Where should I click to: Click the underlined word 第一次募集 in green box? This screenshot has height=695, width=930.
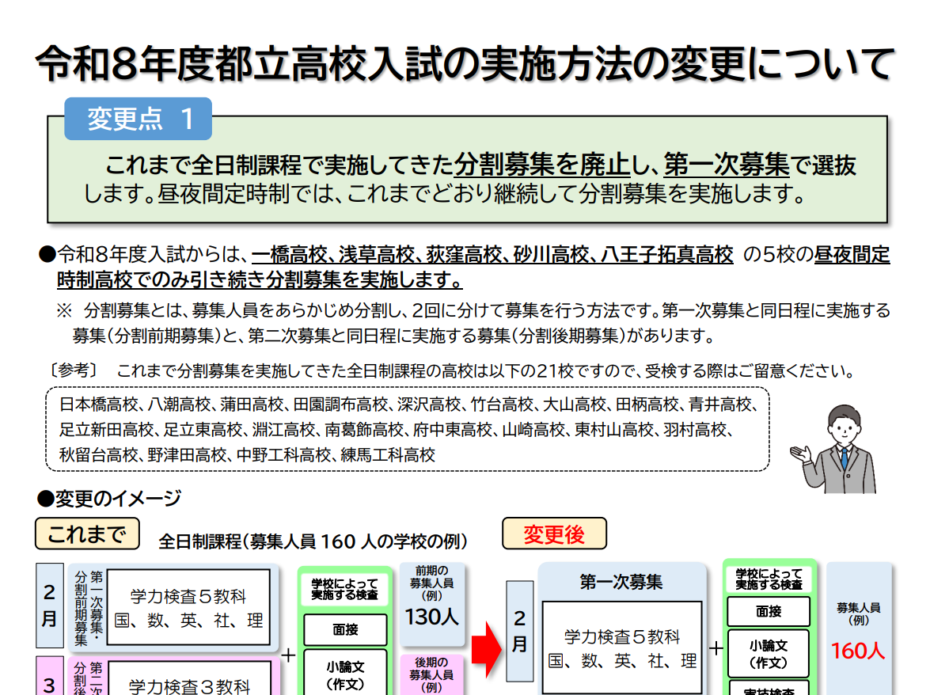727,164
